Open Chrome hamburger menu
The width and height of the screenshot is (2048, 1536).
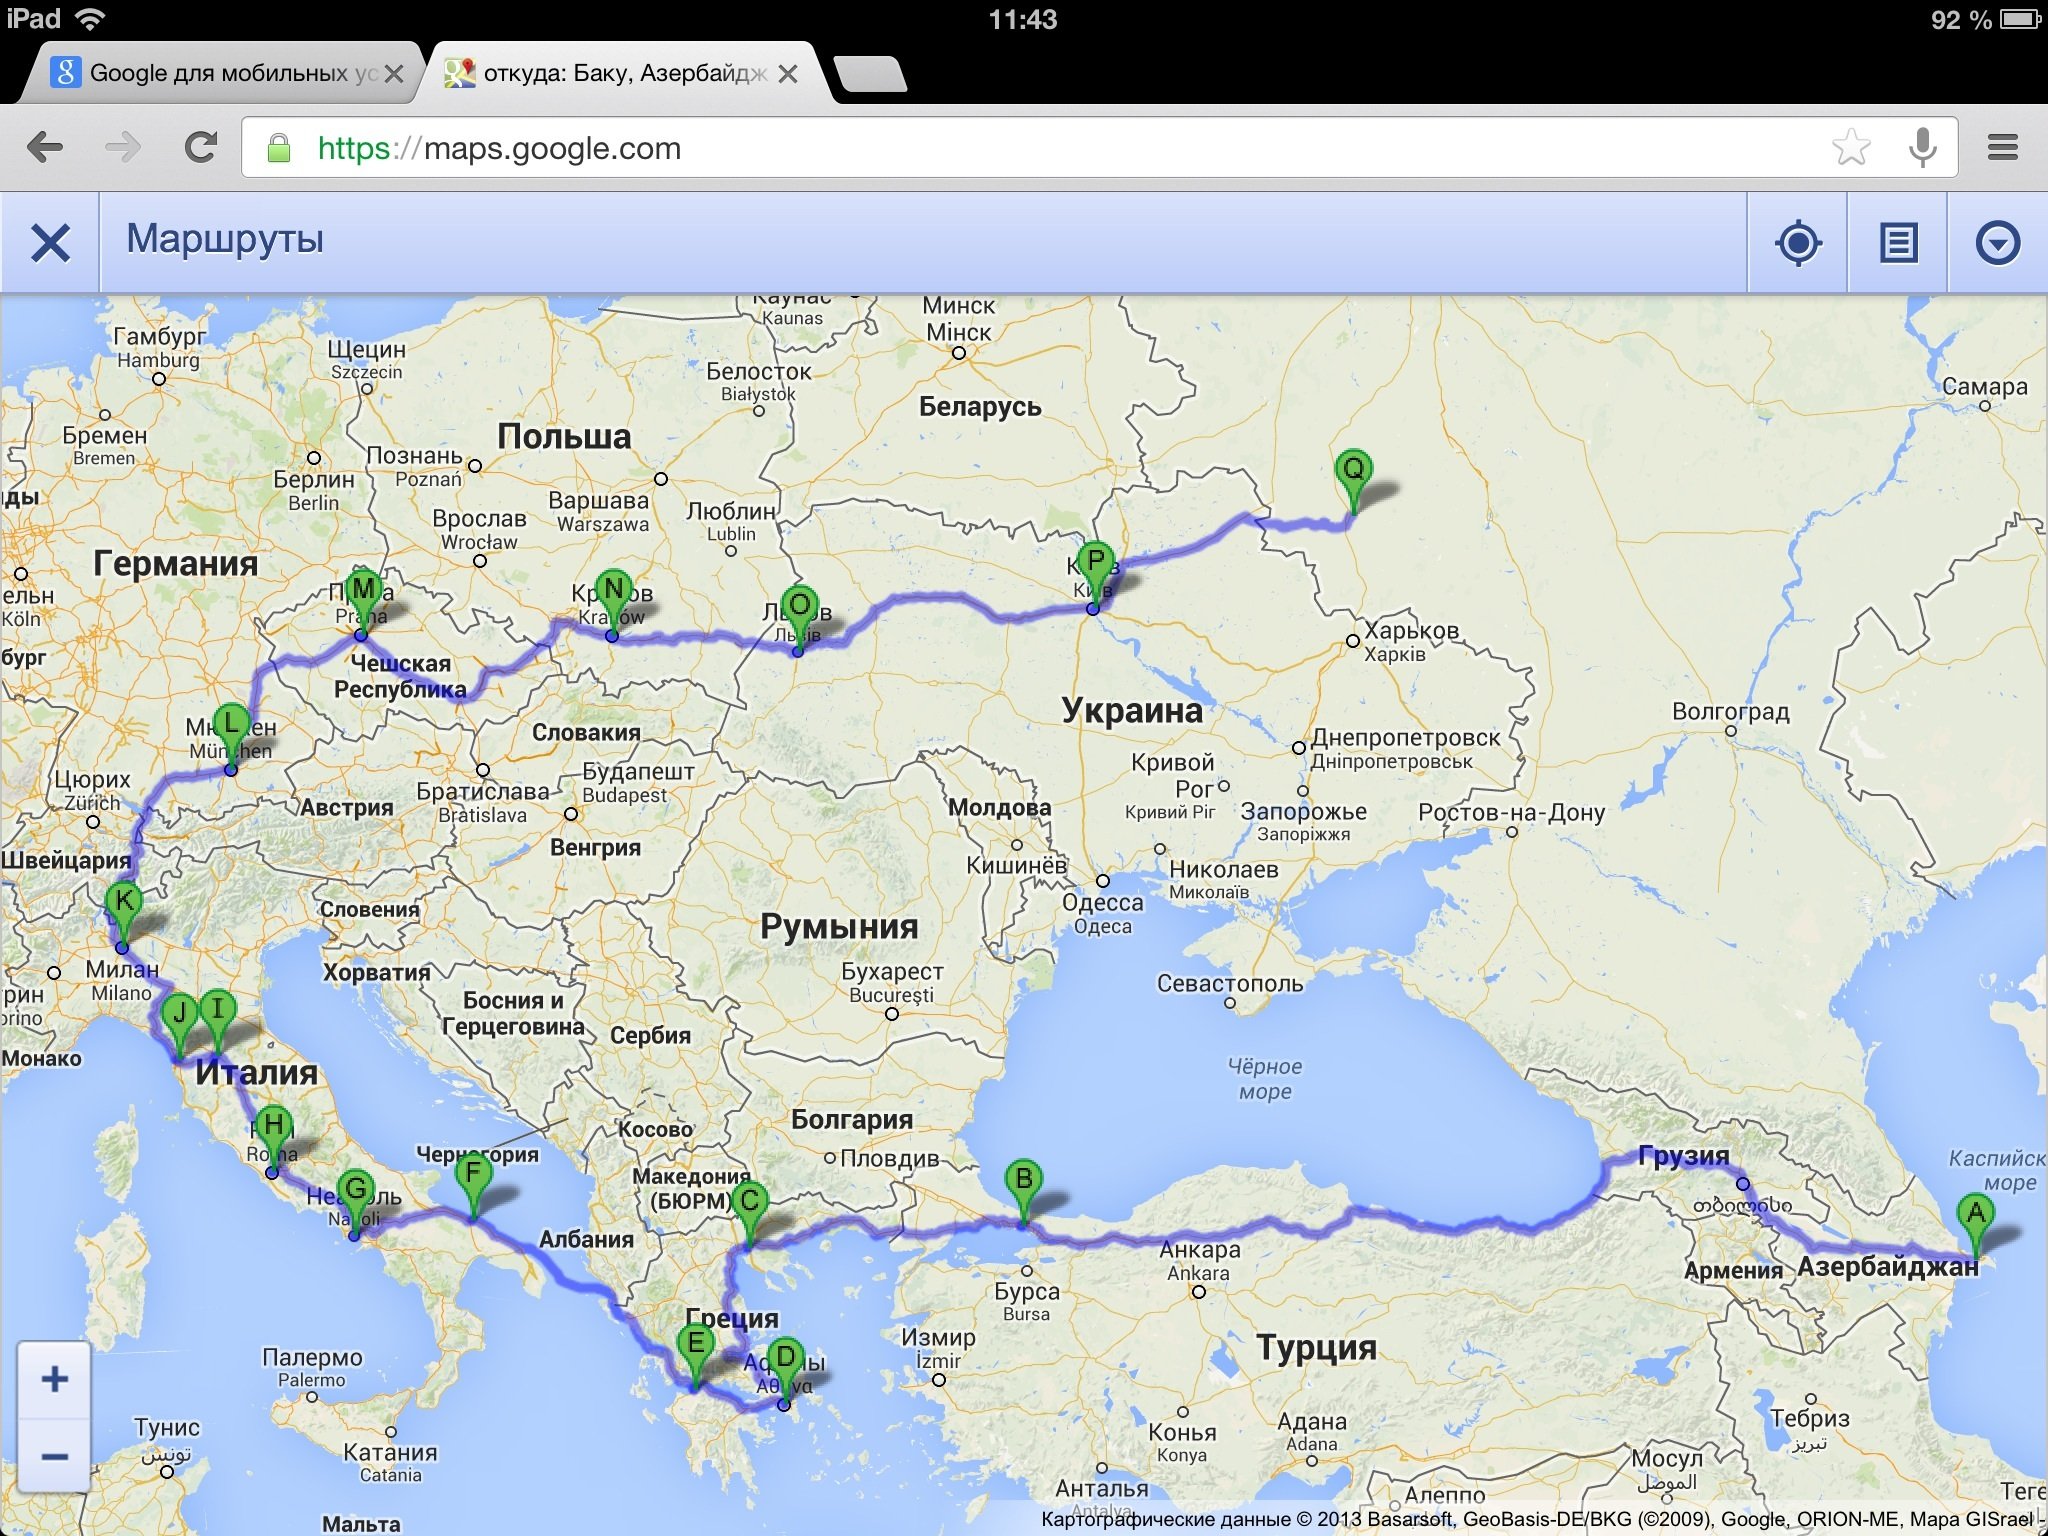2002,148
